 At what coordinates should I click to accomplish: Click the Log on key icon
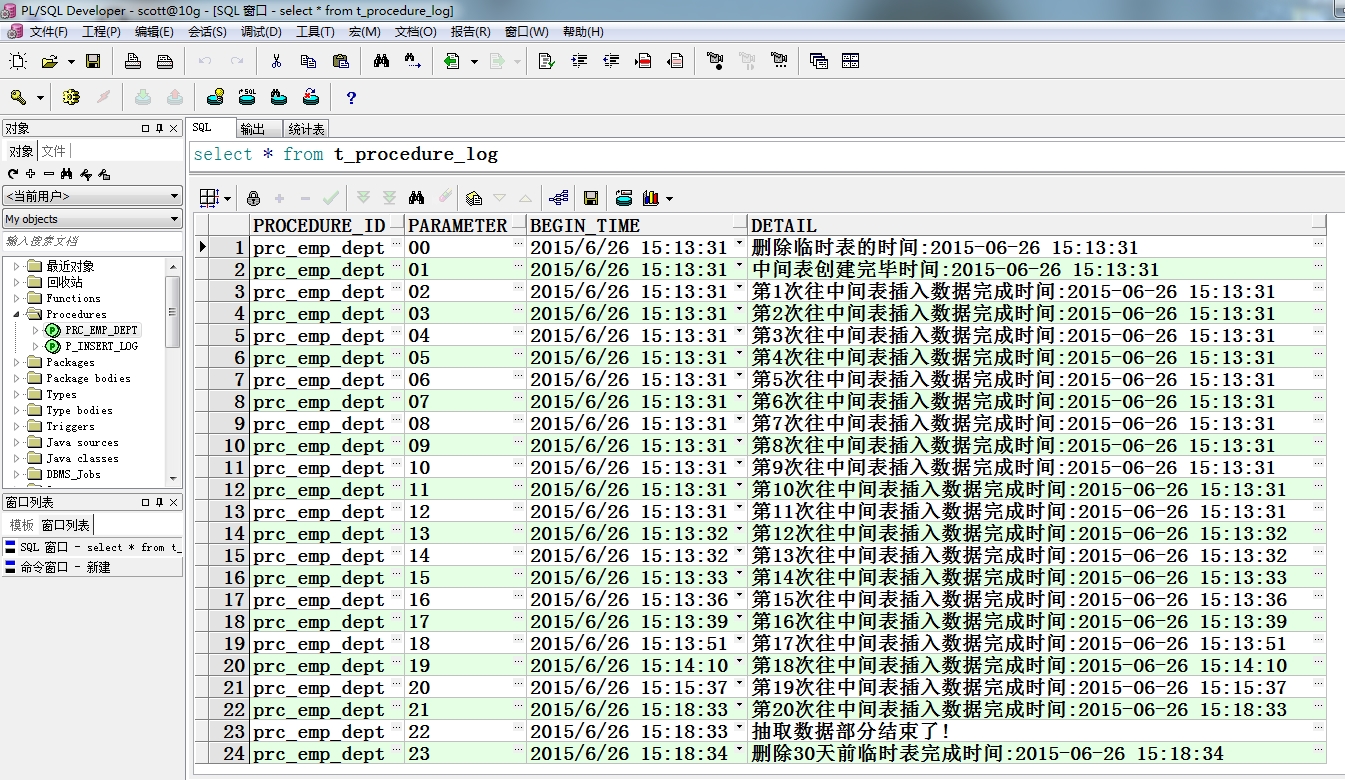[x=18, y=98]
